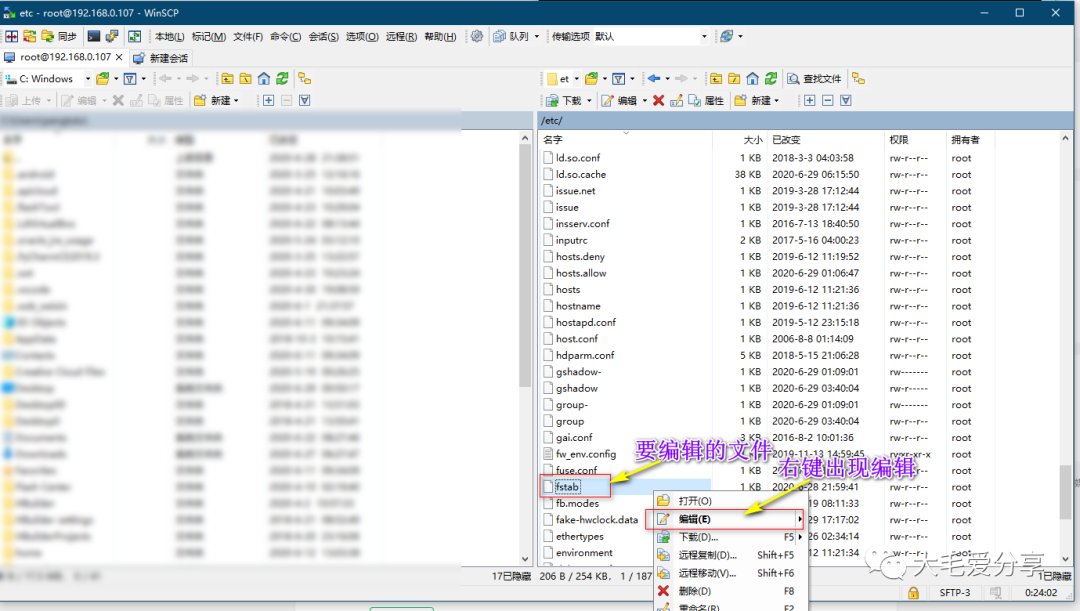Sort files by the 已改变 column header

tap(786, 140)
